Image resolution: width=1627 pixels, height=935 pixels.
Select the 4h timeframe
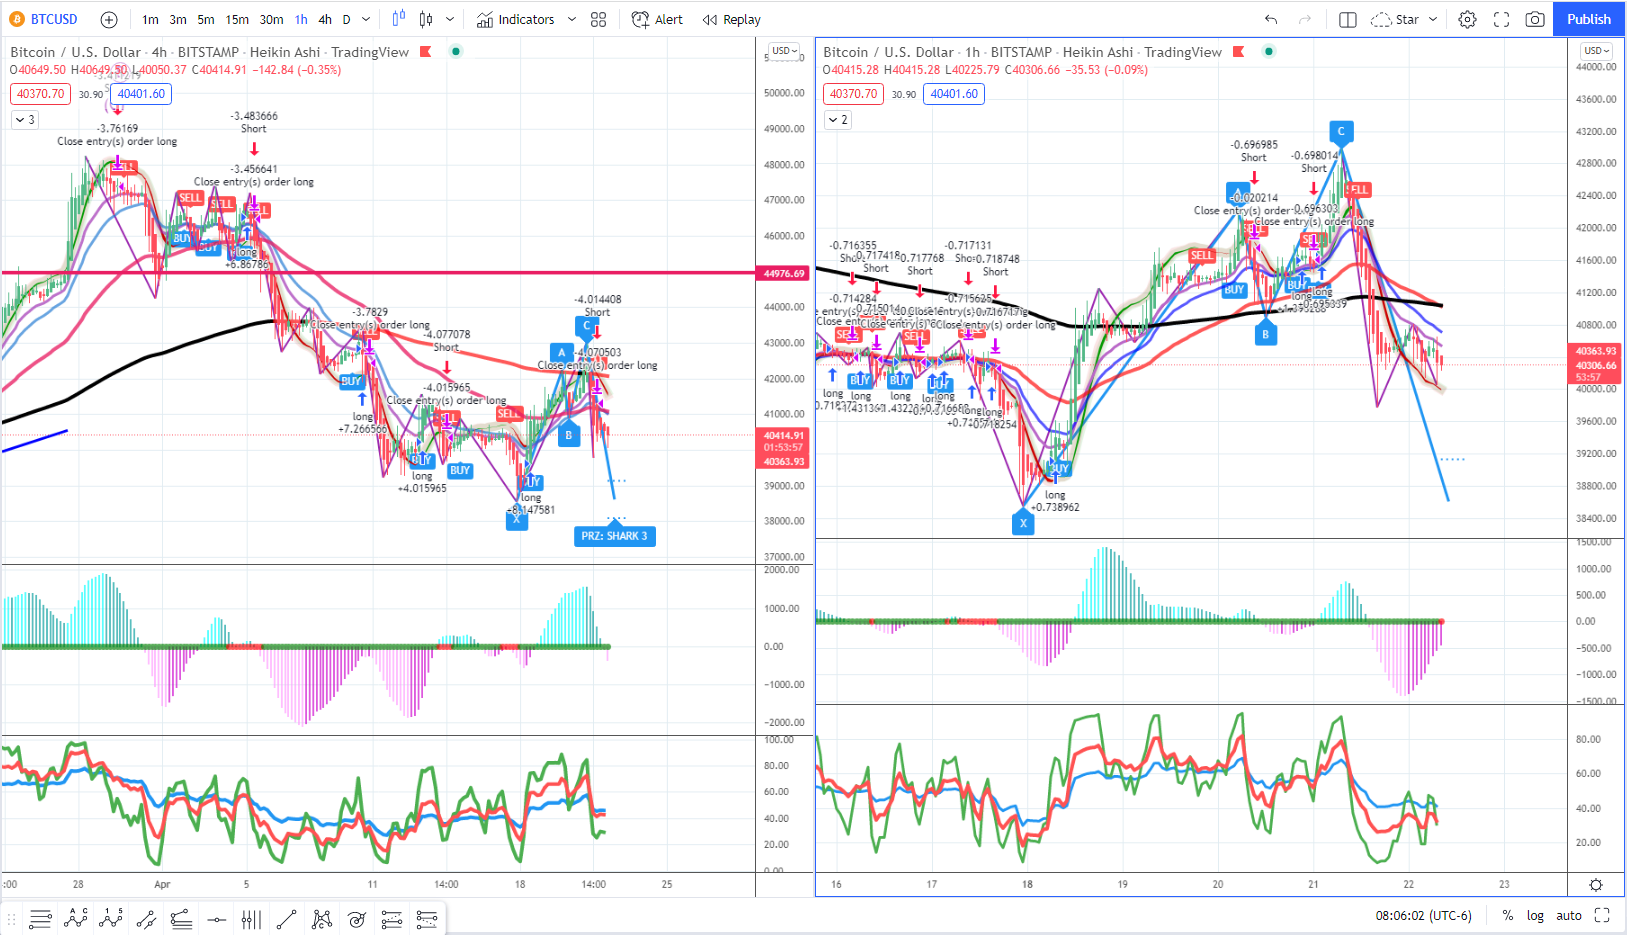coord(325,19)
